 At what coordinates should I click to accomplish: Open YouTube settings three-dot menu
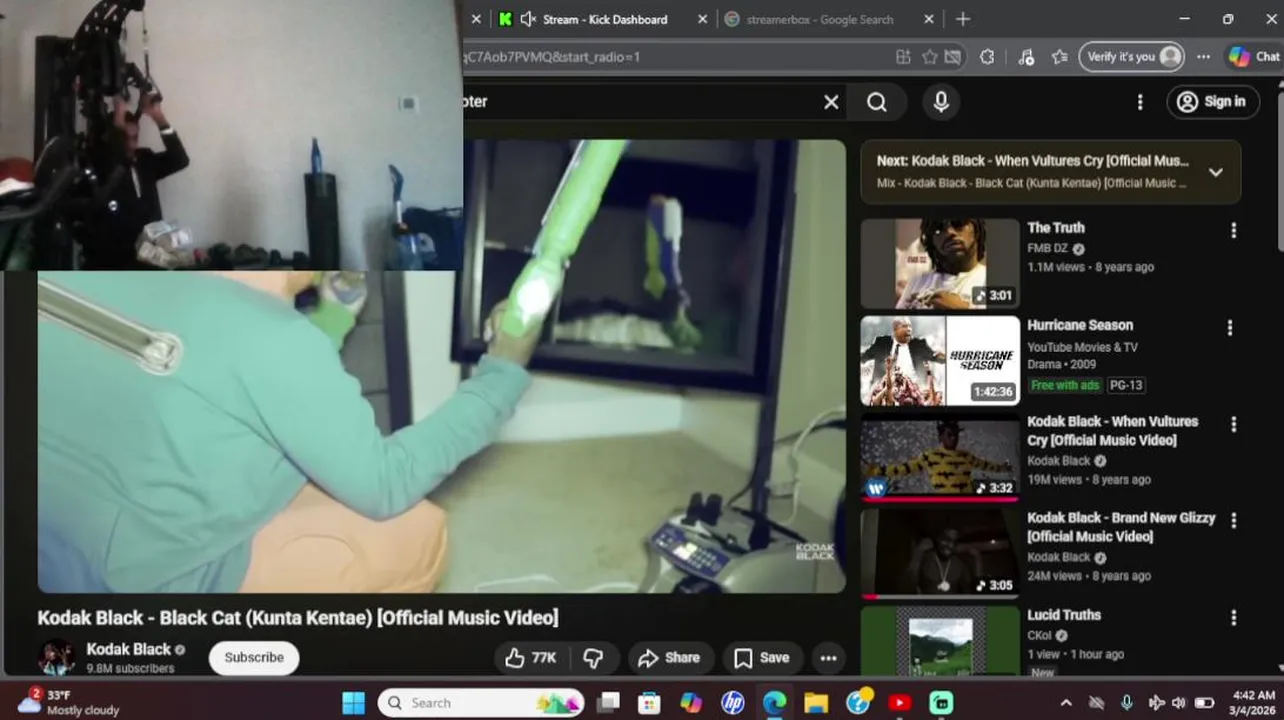point(1140,102)
